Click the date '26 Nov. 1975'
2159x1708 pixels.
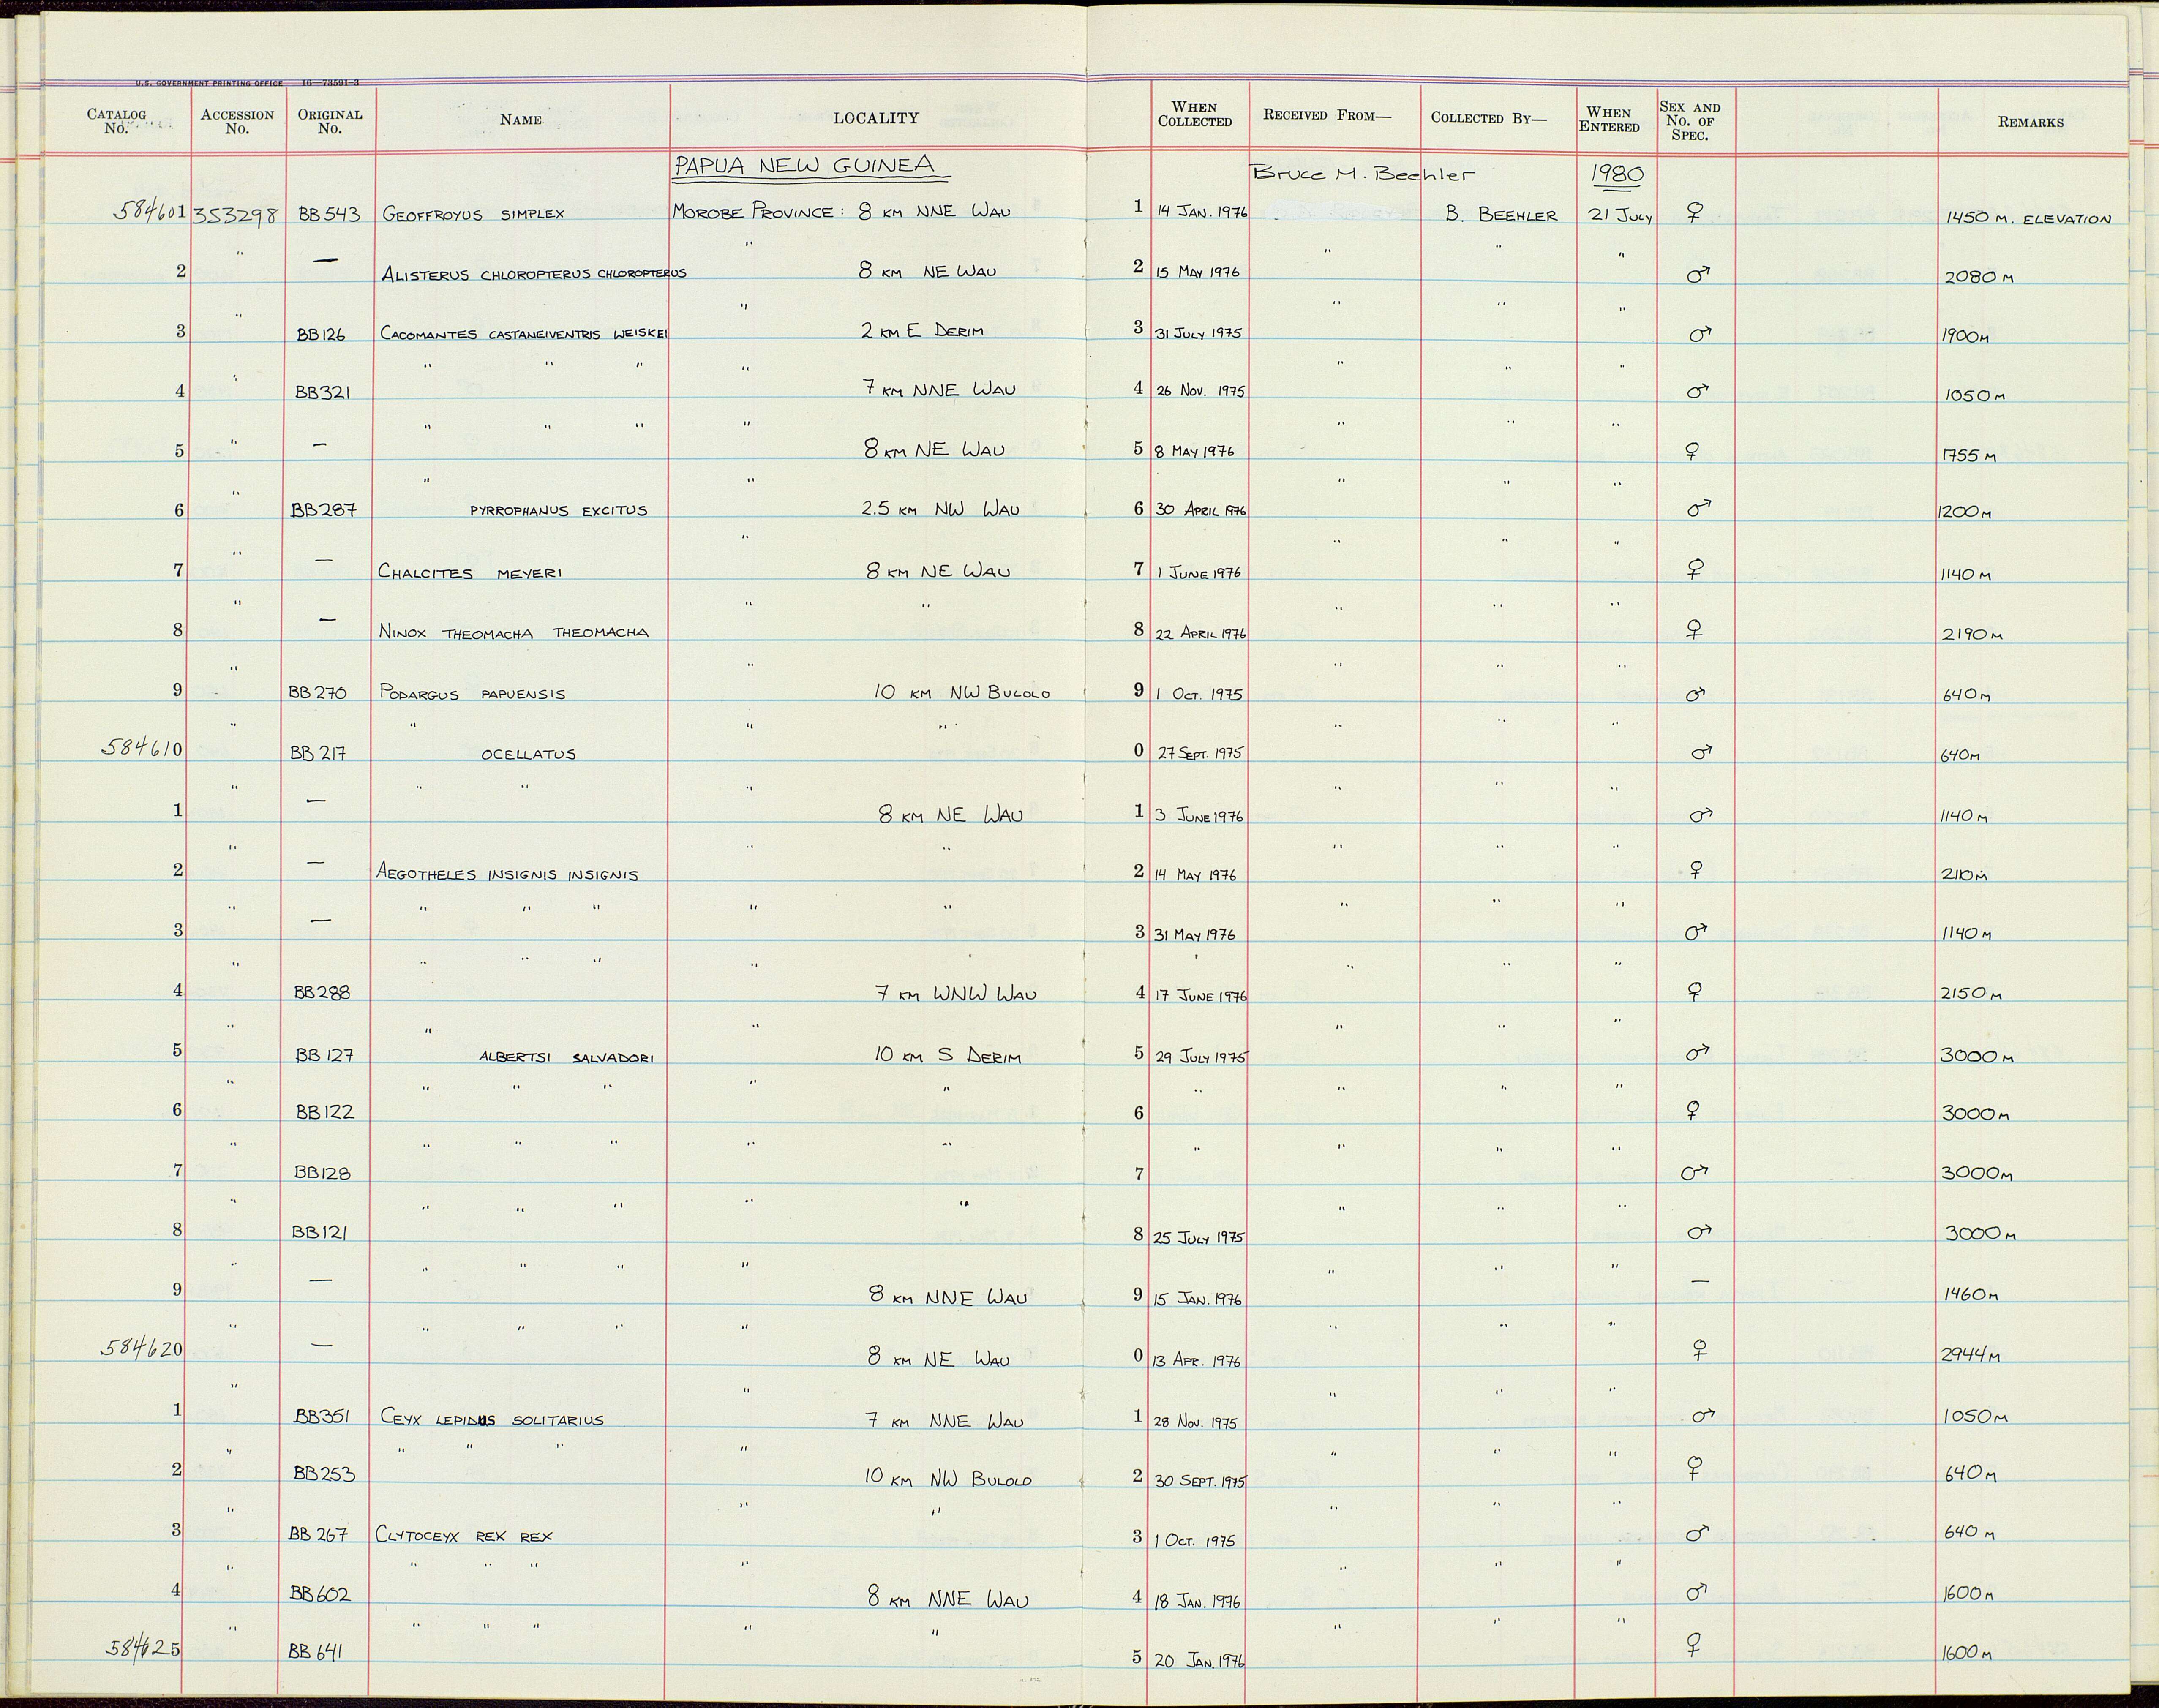[x=1200, y=391]
